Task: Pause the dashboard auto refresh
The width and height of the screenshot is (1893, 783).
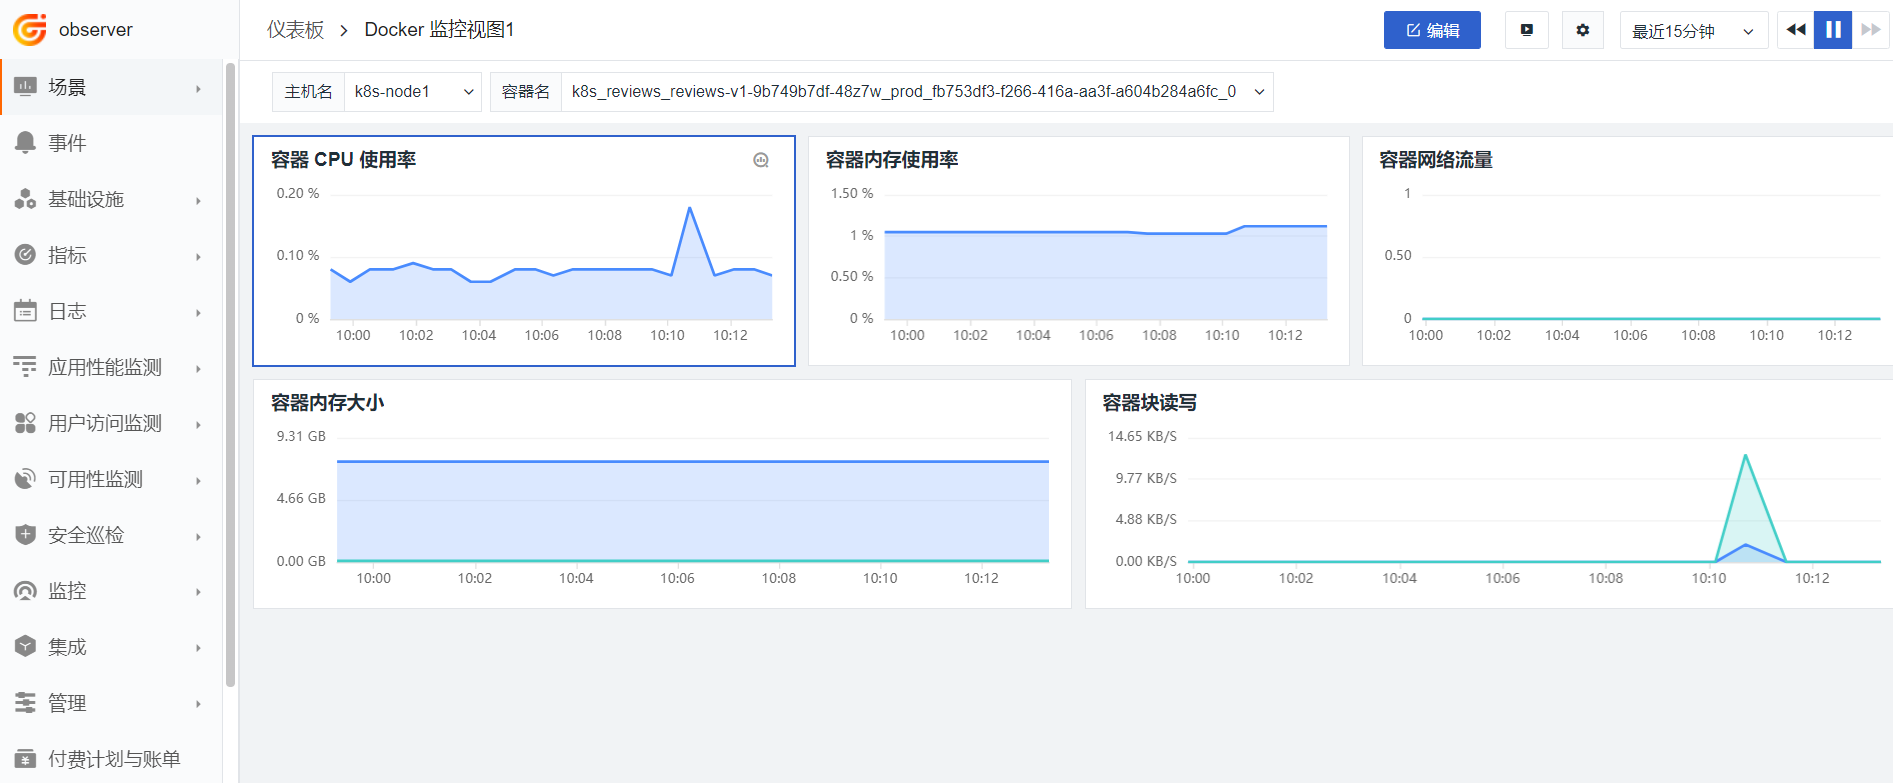Action: (x=1833, y=30)
